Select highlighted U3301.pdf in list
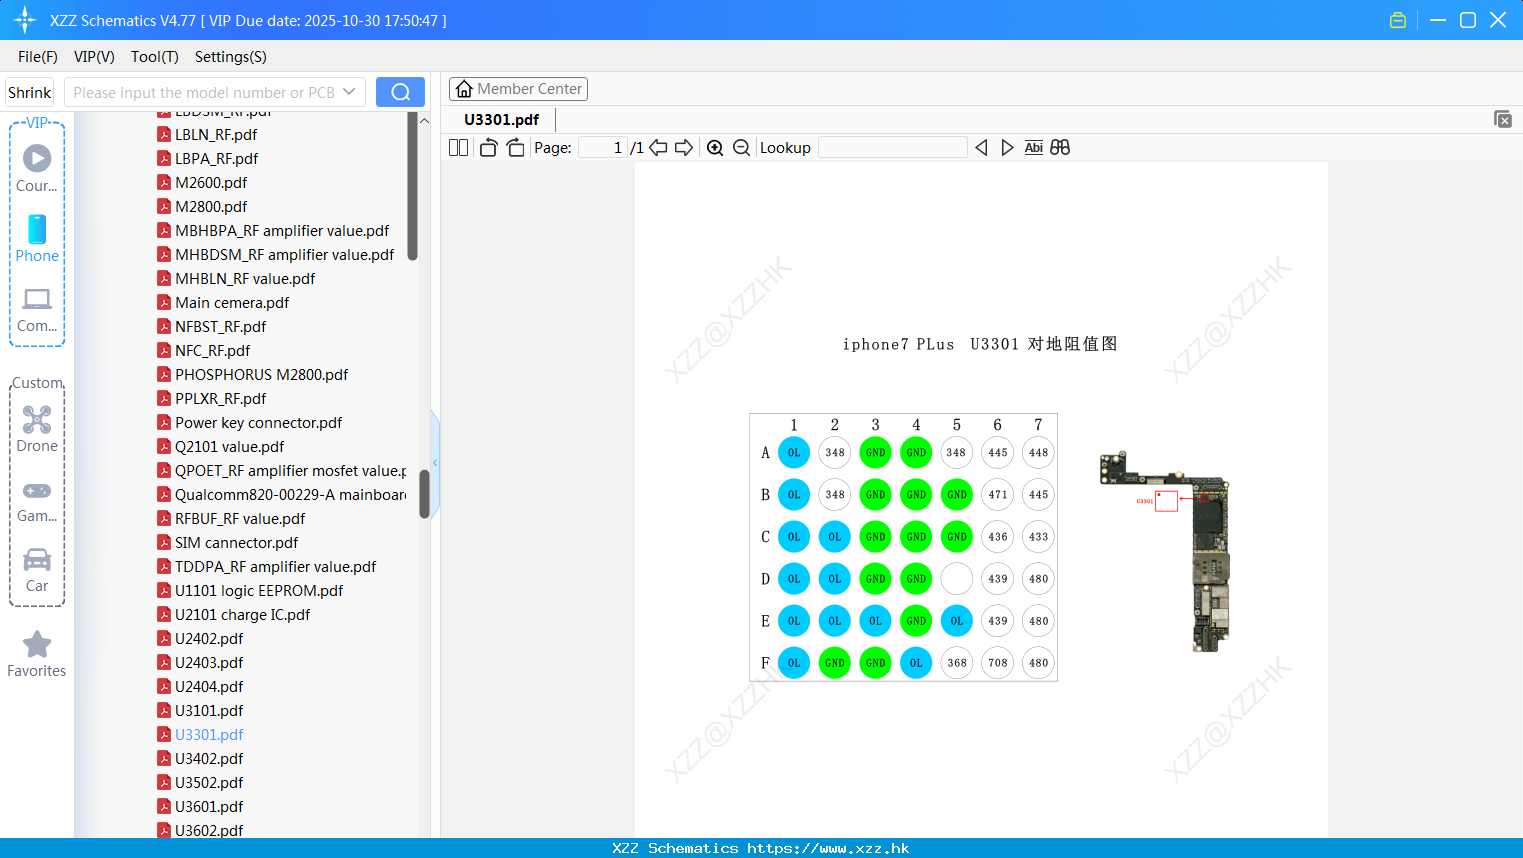 coord(200,734)
